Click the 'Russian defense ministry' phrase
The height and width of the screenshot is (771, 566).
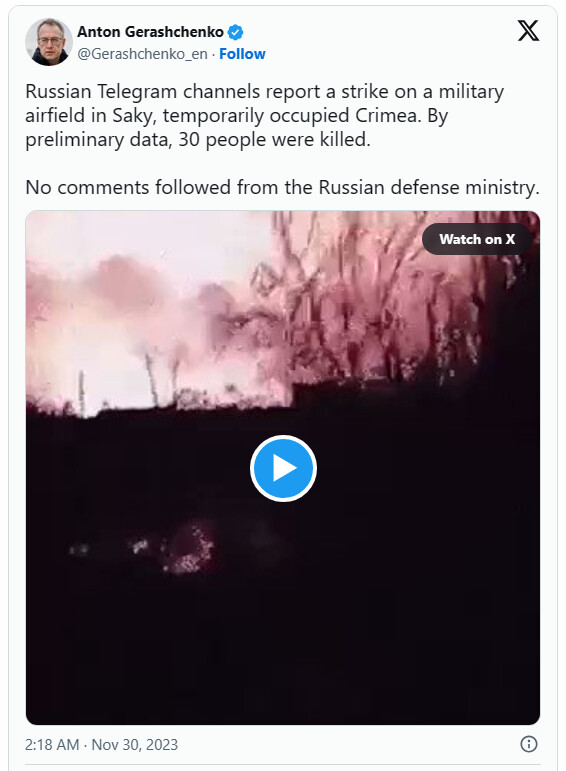click(x=429, y=188)
